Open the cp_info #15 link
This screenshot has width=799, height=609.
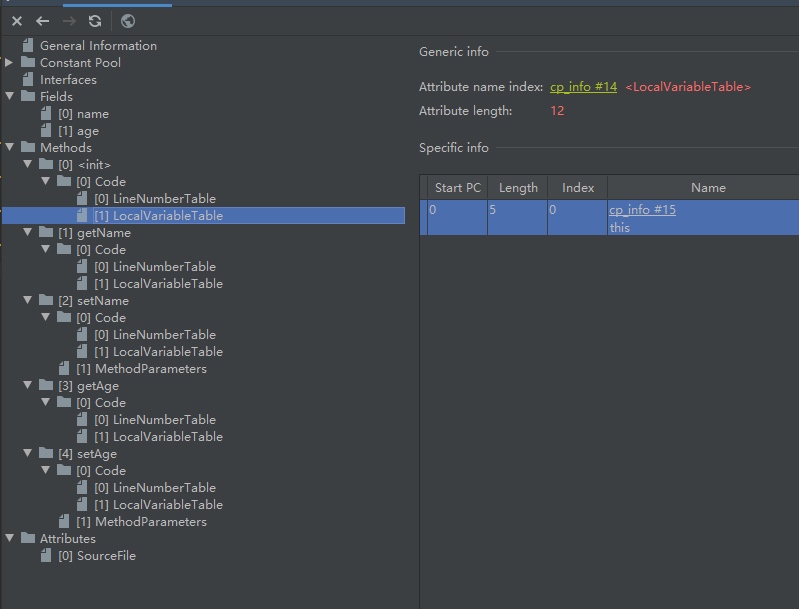[642, 210]
